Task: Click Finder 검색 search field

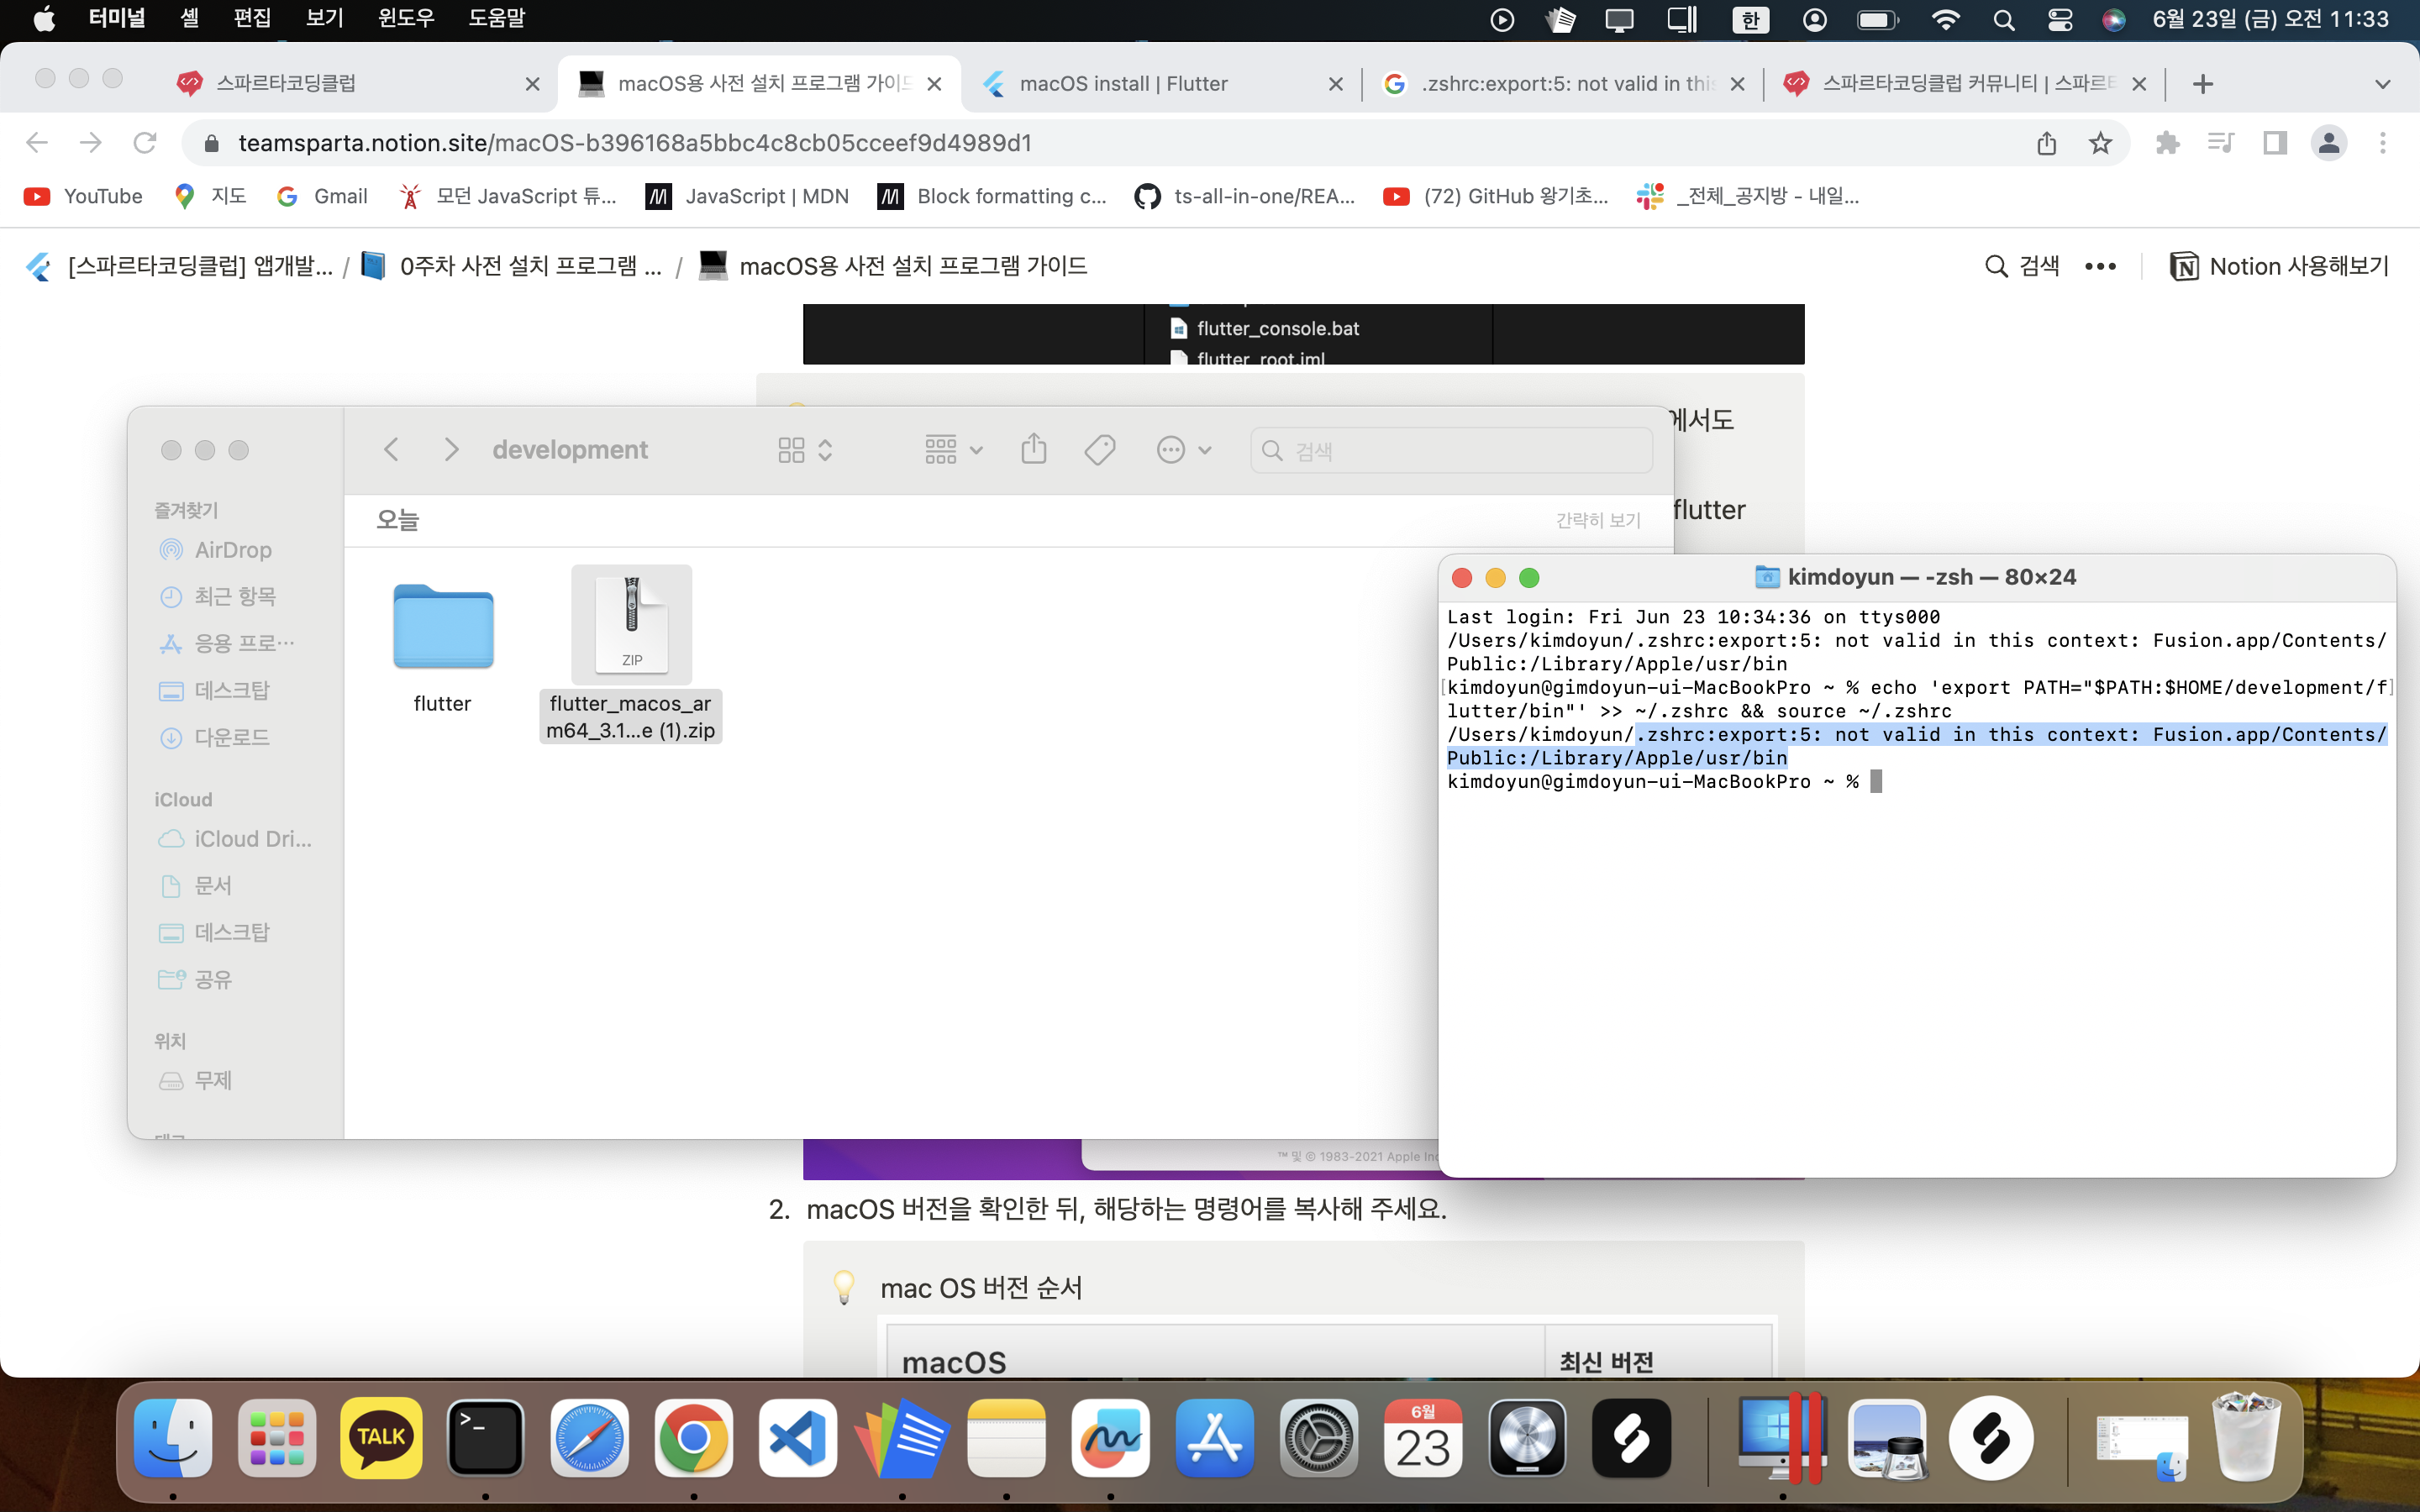Action: pos(1451,450)
